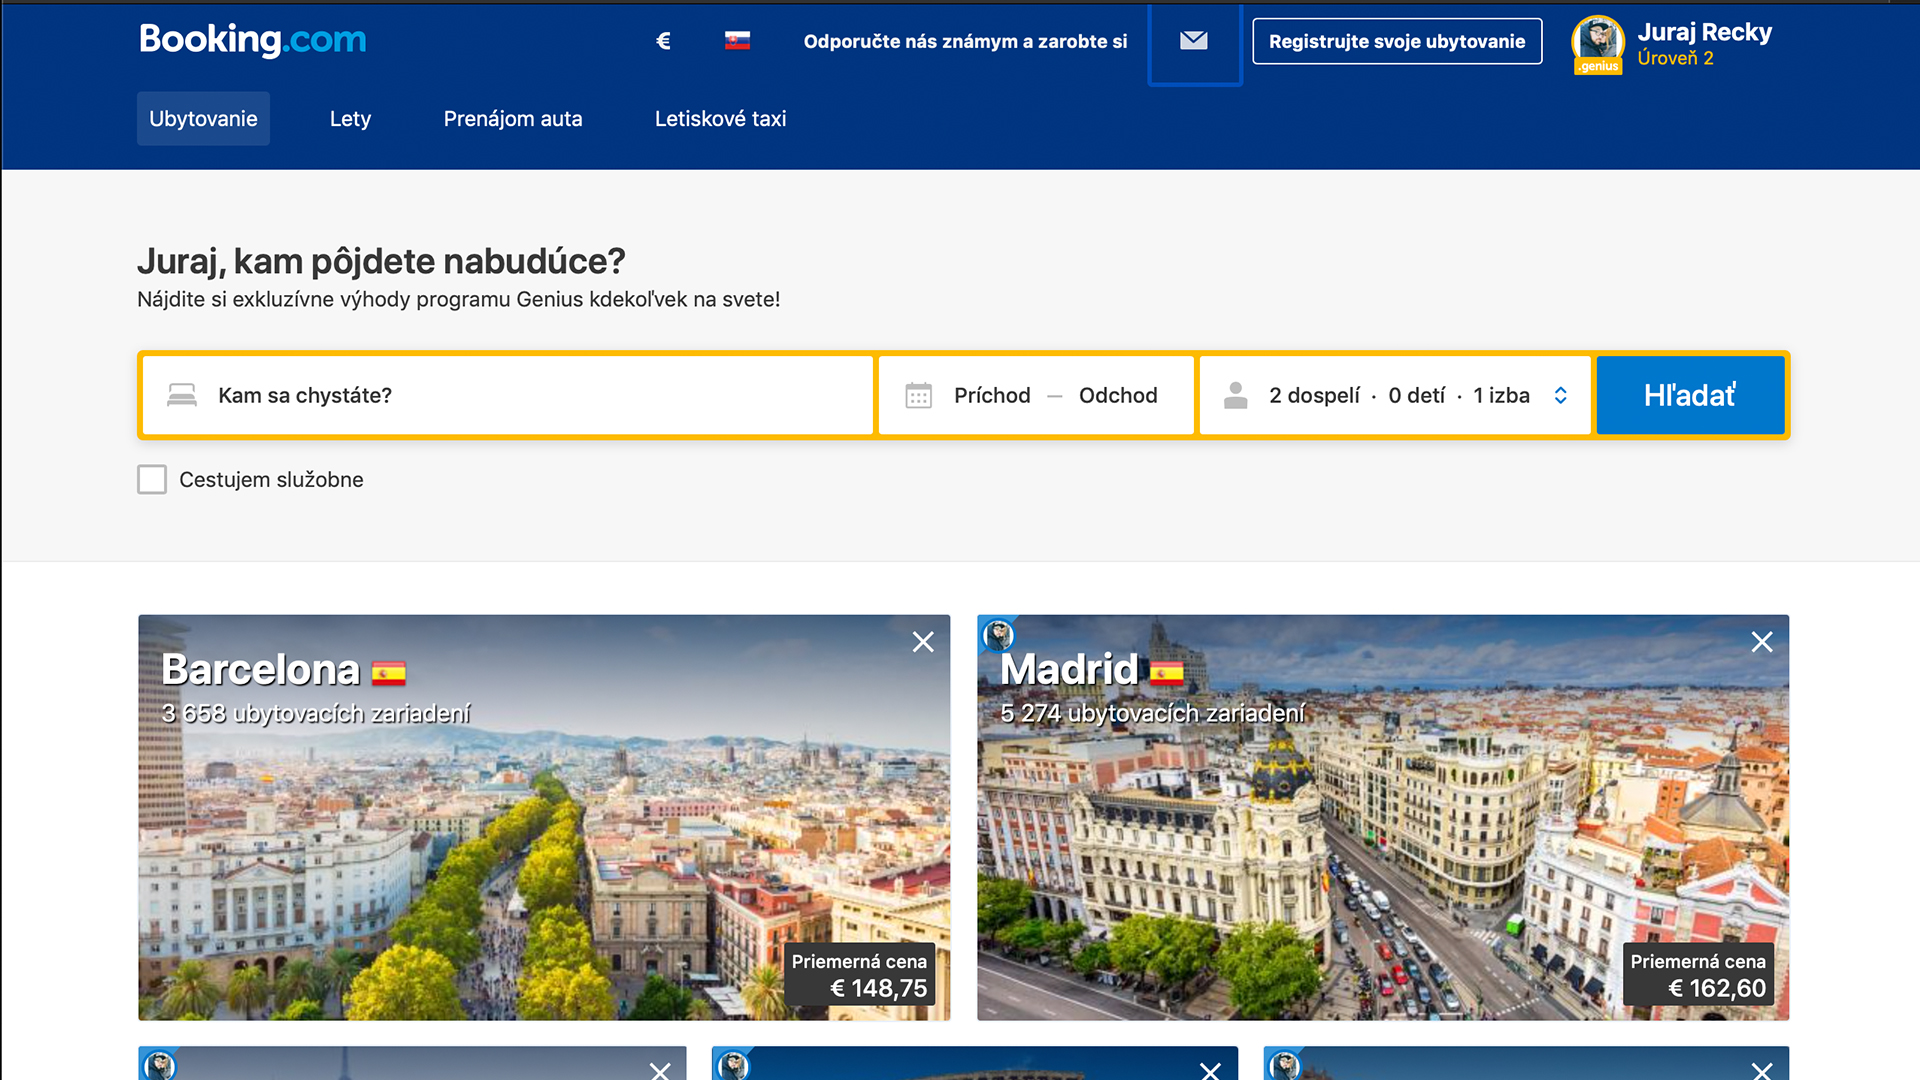Screen dimensions: 1920x1080
Task: Go to the Letiskové taxi tab
Action: tap(721, 118)
